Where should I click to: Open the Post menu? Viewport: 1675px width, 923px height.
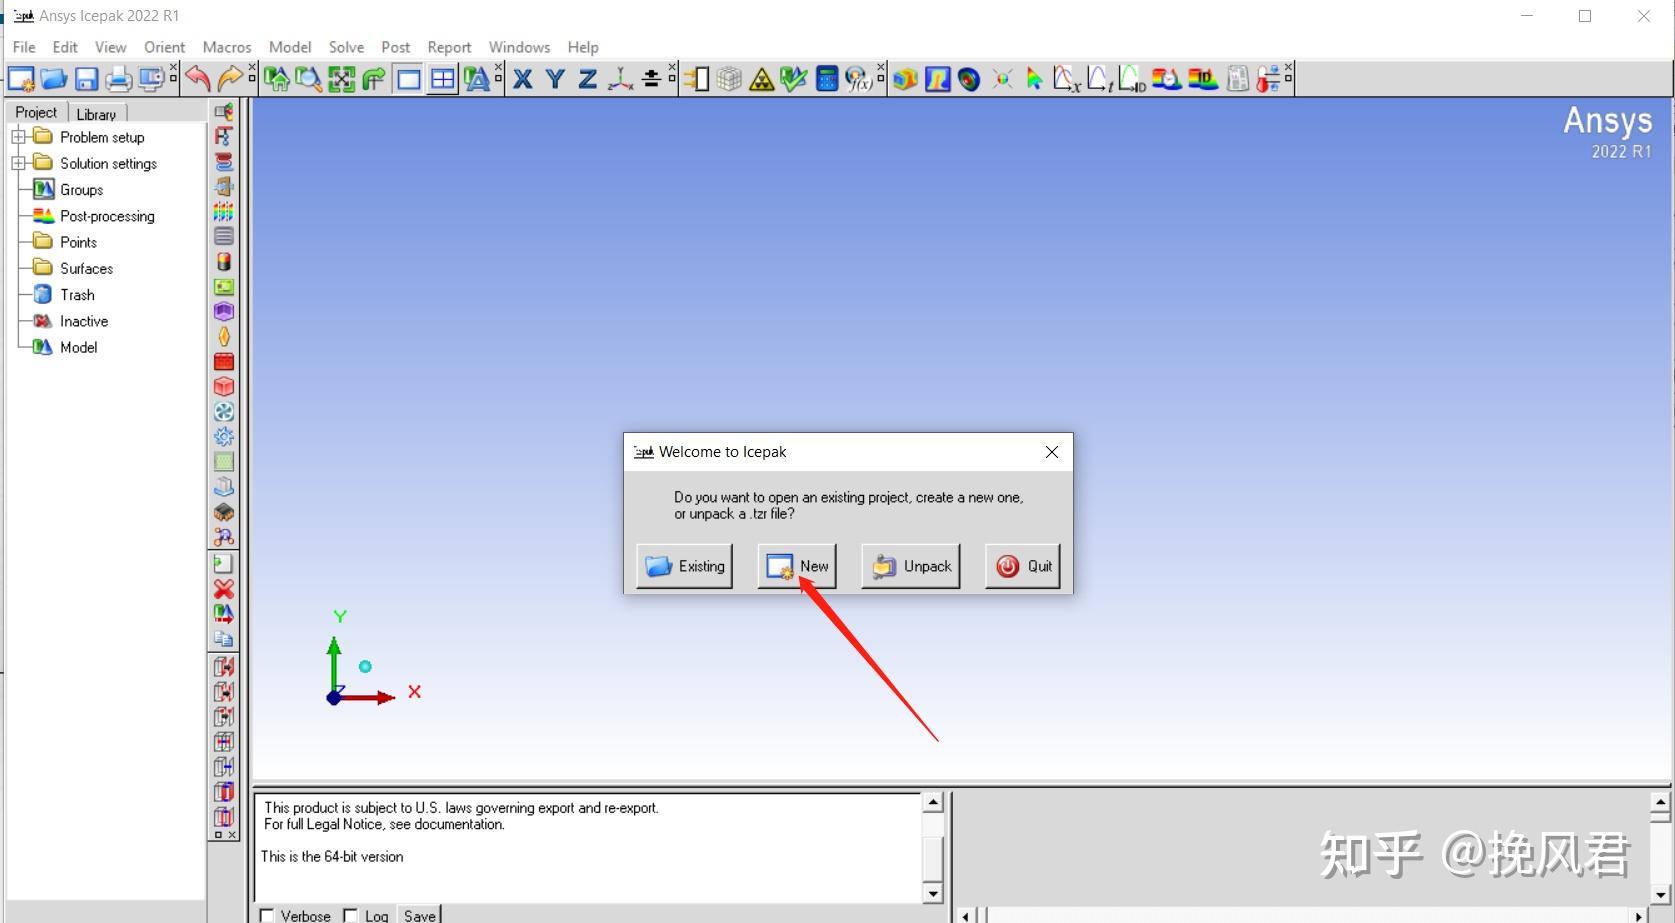395,47
